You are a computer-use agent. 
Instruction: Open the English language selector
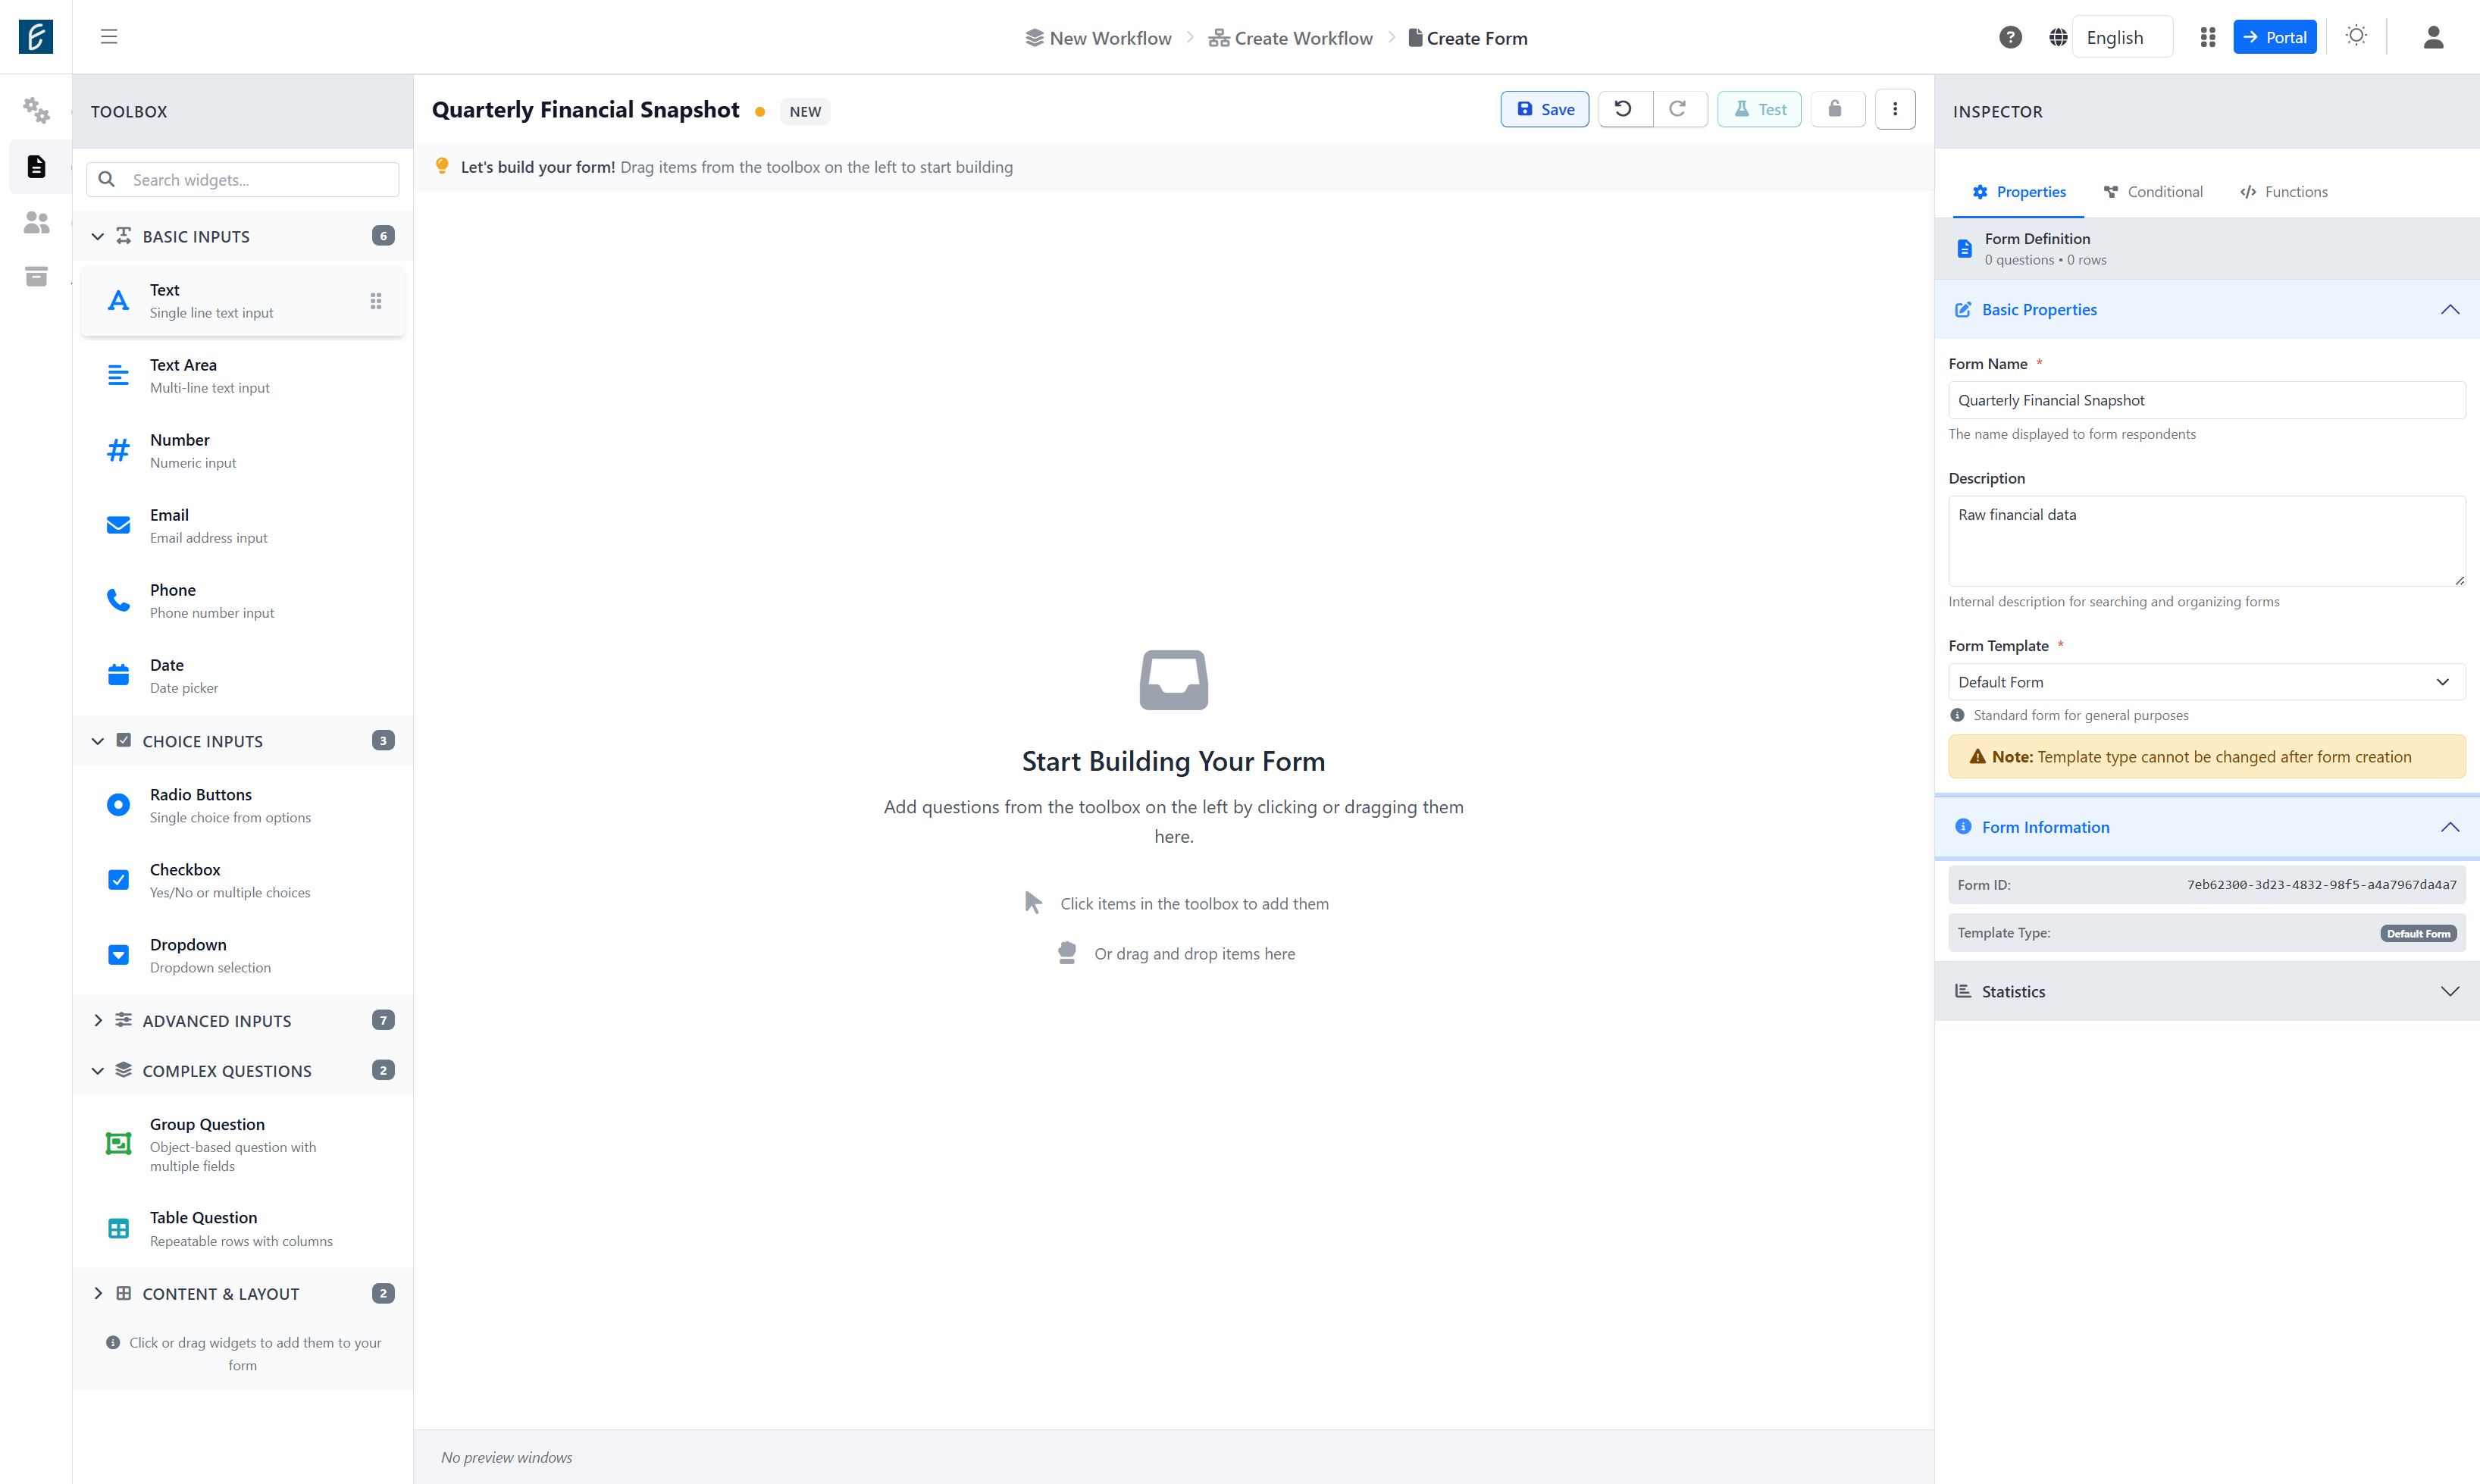tap(2122, 37)
